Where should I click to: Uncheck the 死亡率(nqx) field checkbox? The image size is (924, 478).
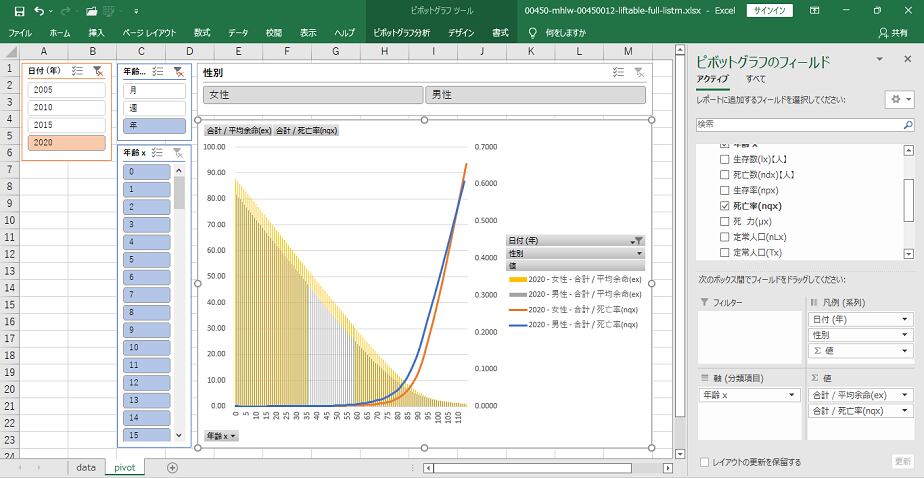click(x=725, y=206)
